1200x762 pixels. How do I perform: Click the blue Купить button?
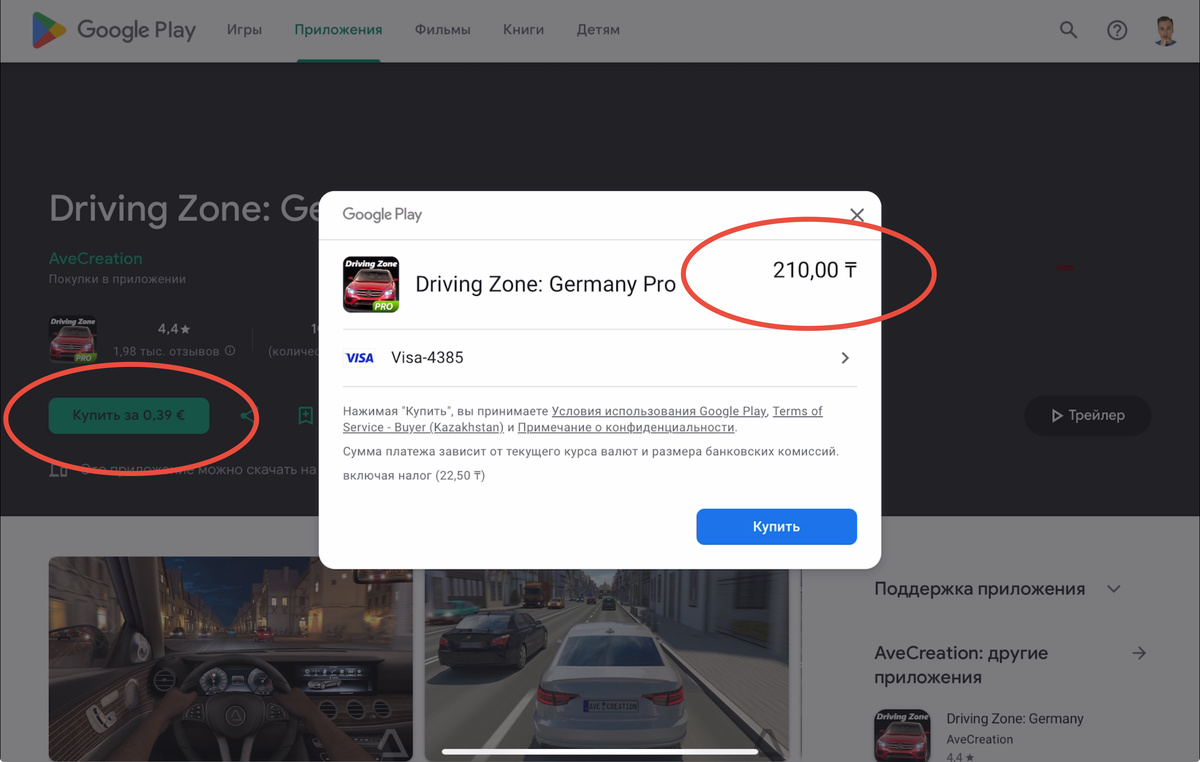pos(776,527)
